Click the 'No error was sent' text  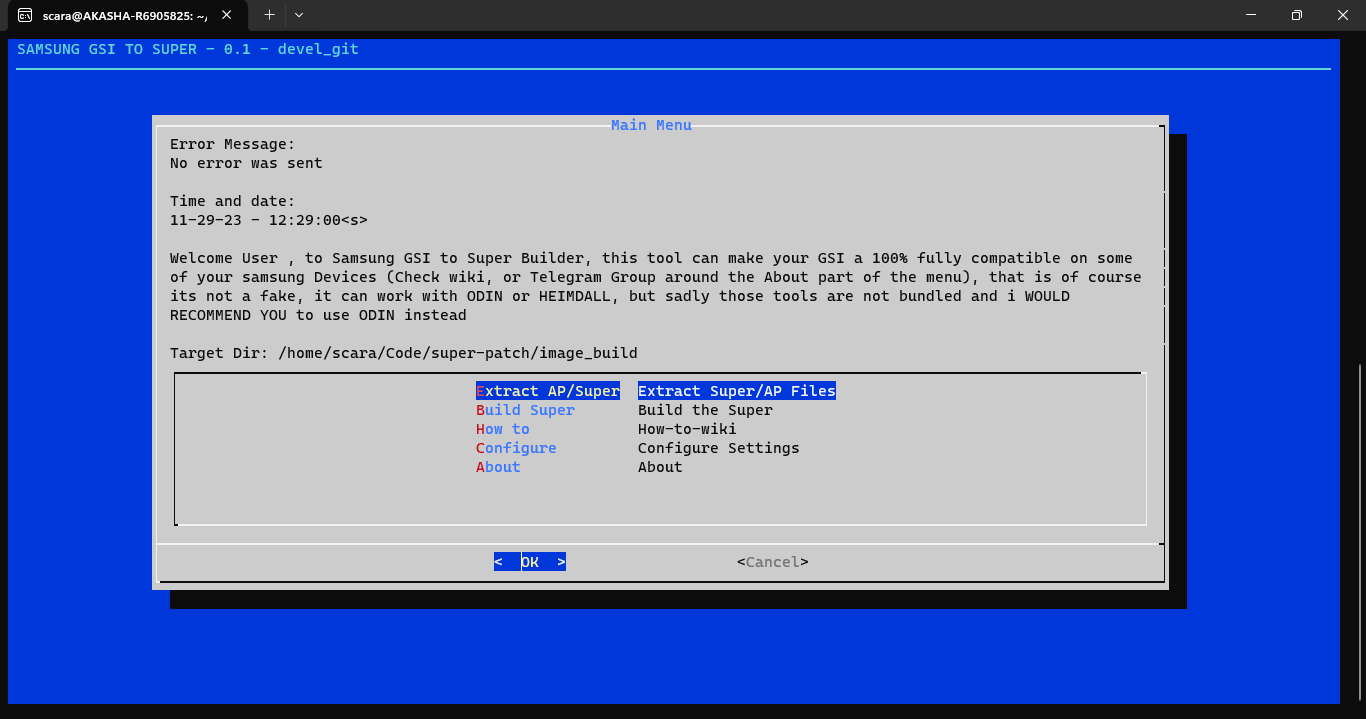(246, 163)
